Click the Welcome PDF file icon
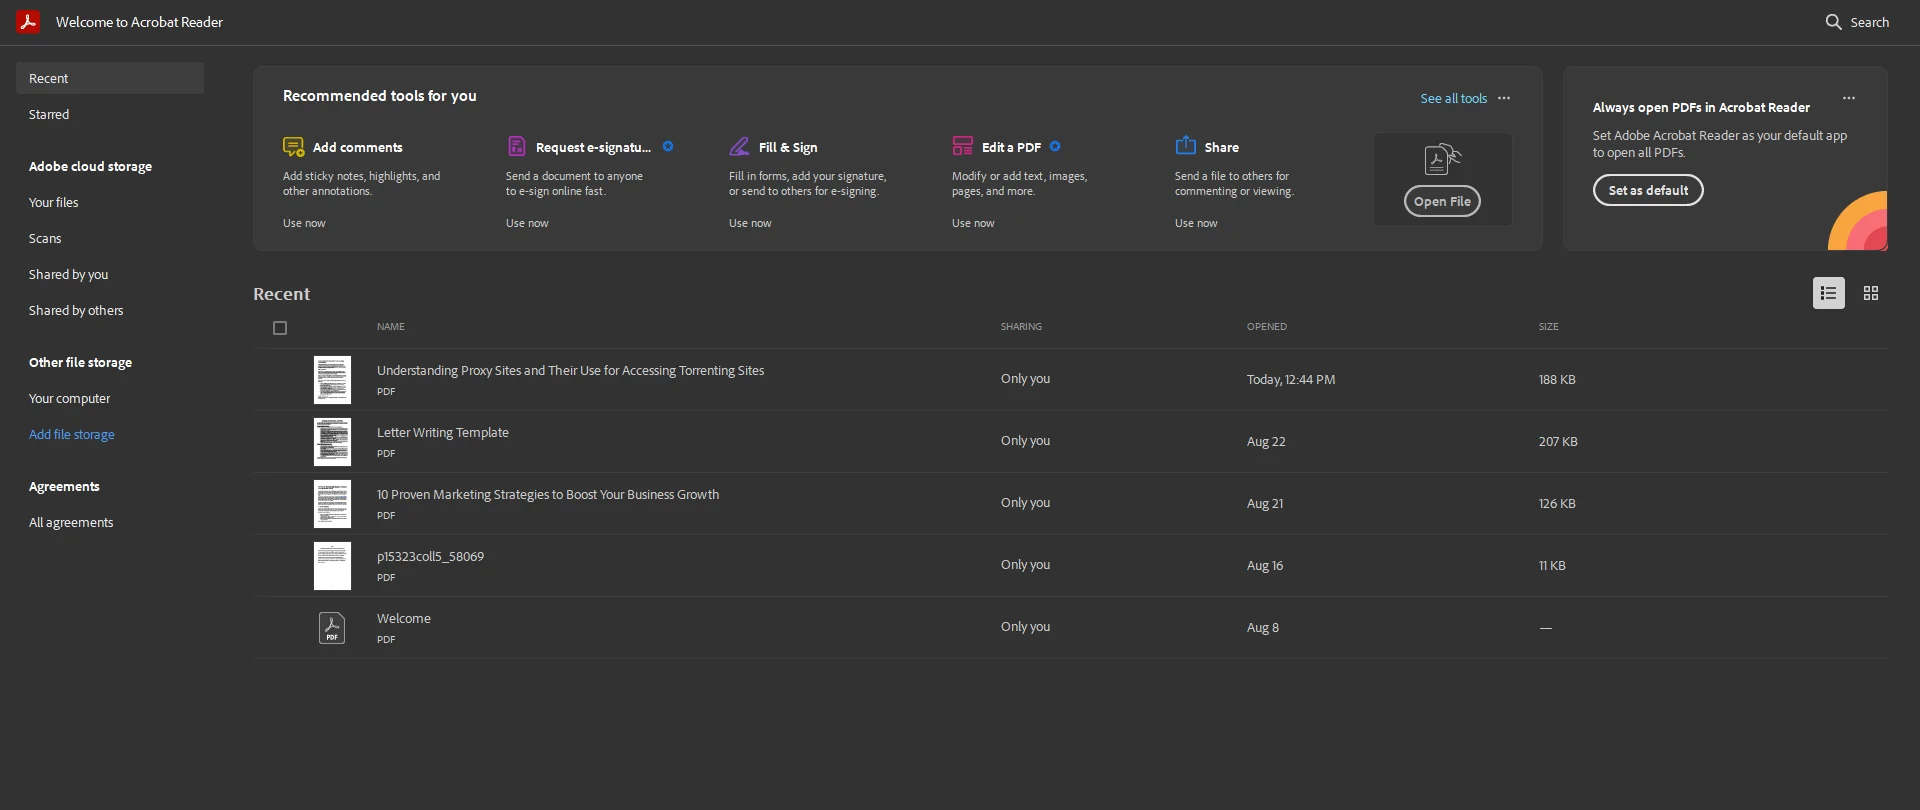The width and height of the screenshot is (1920, 810). point(332,628)
